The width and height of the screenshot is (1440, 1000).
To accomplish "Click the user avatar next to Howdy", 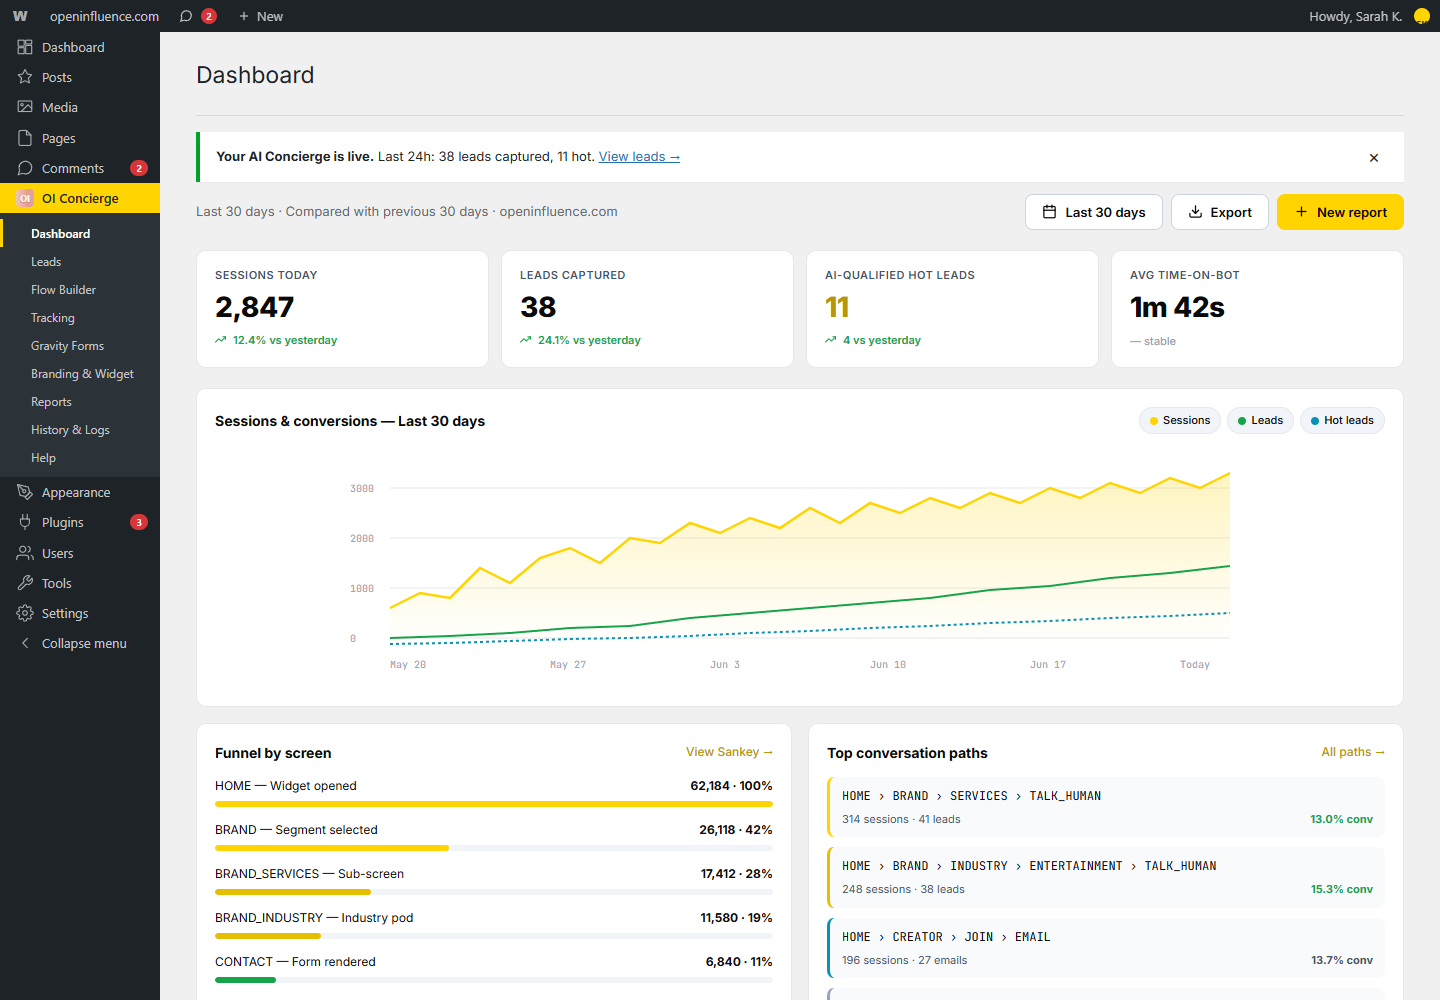I will (x=1421, y=16).
